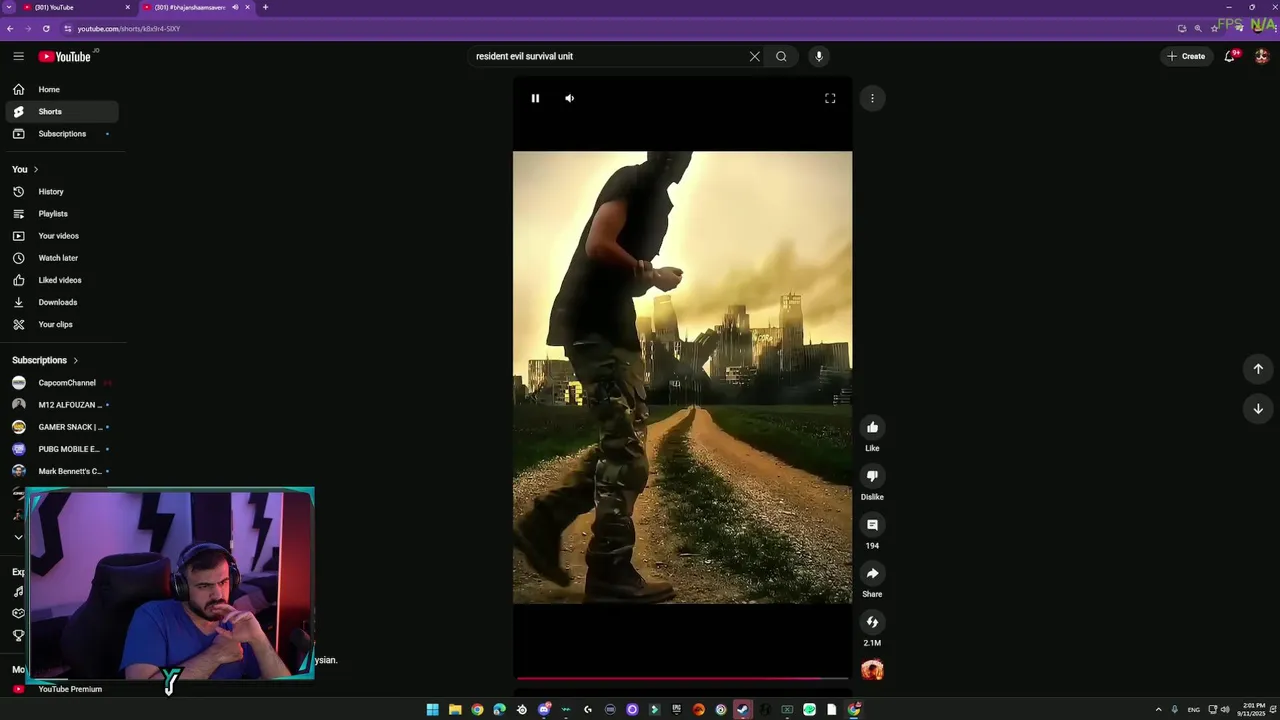Image resolution: width=1280 pixels, height=720 pixels.
Task: Click the browser address bar URL
Action: tap(129, 28)
